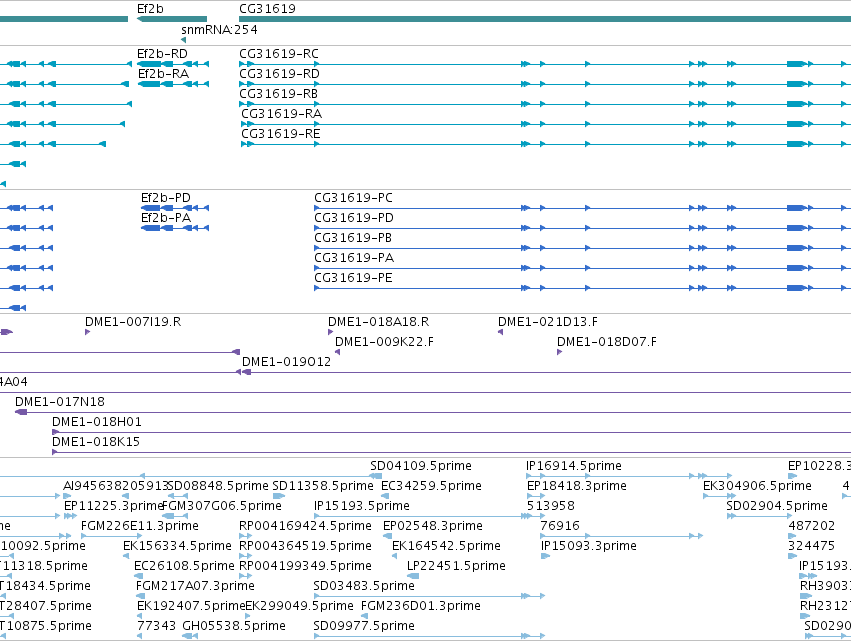Click BAC end DME1-018D07.F
The image size is (851, 641).
[607, 342]
